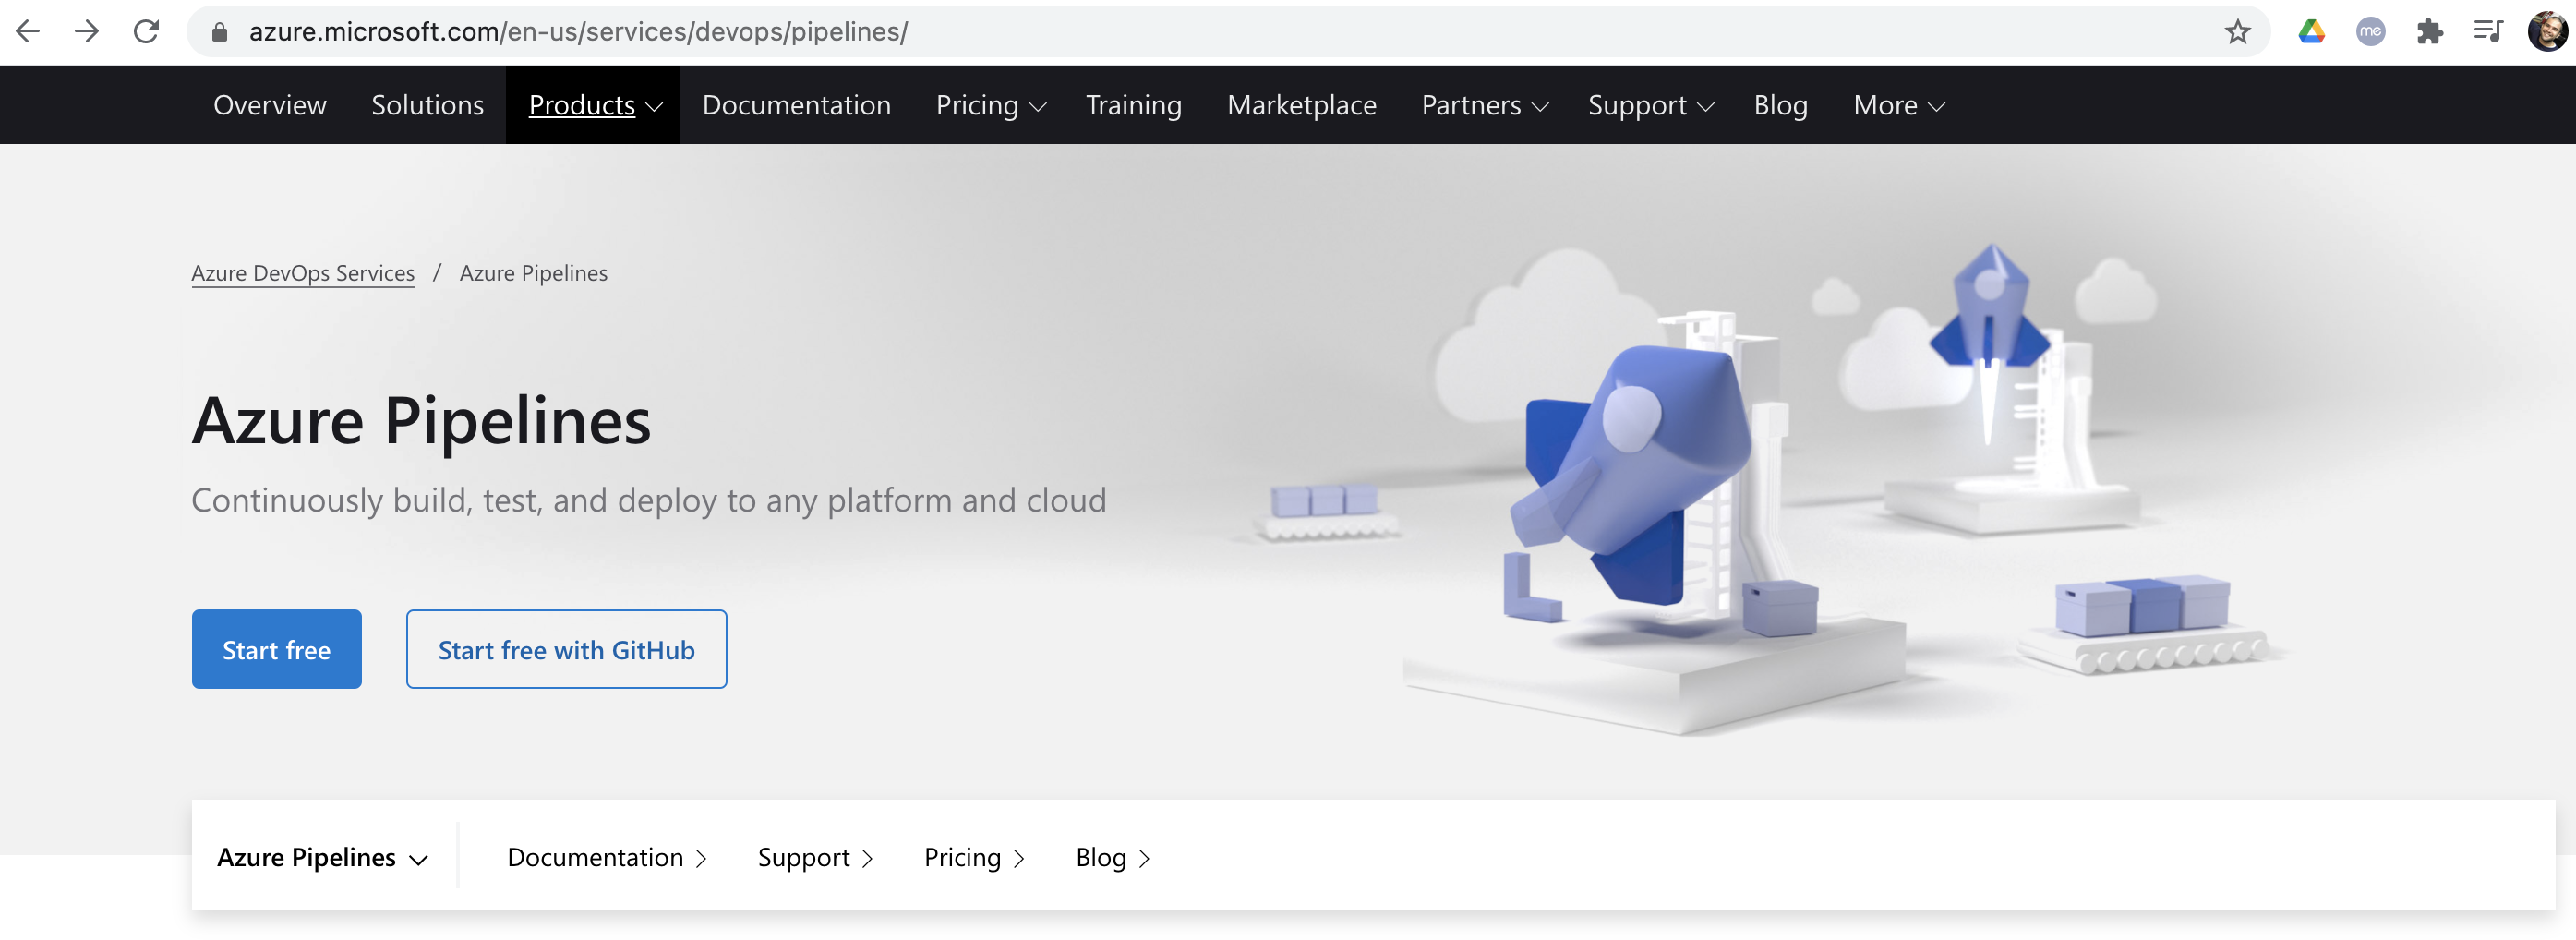Click the padlock site info icon
This screenshot has width=2576, height=940.
pyautogui.click(x=220, y=32)
